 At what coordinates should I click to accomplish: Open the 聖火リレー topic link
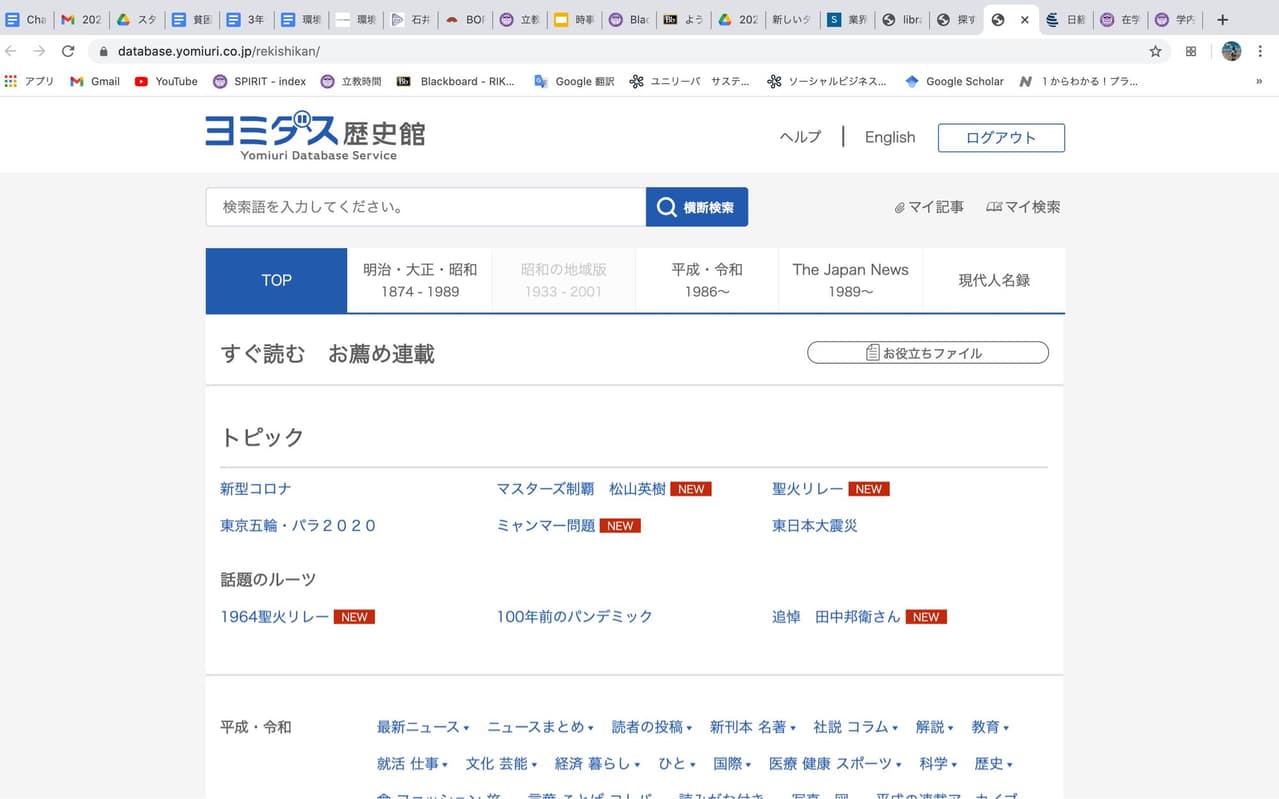[x=808, y=489]
